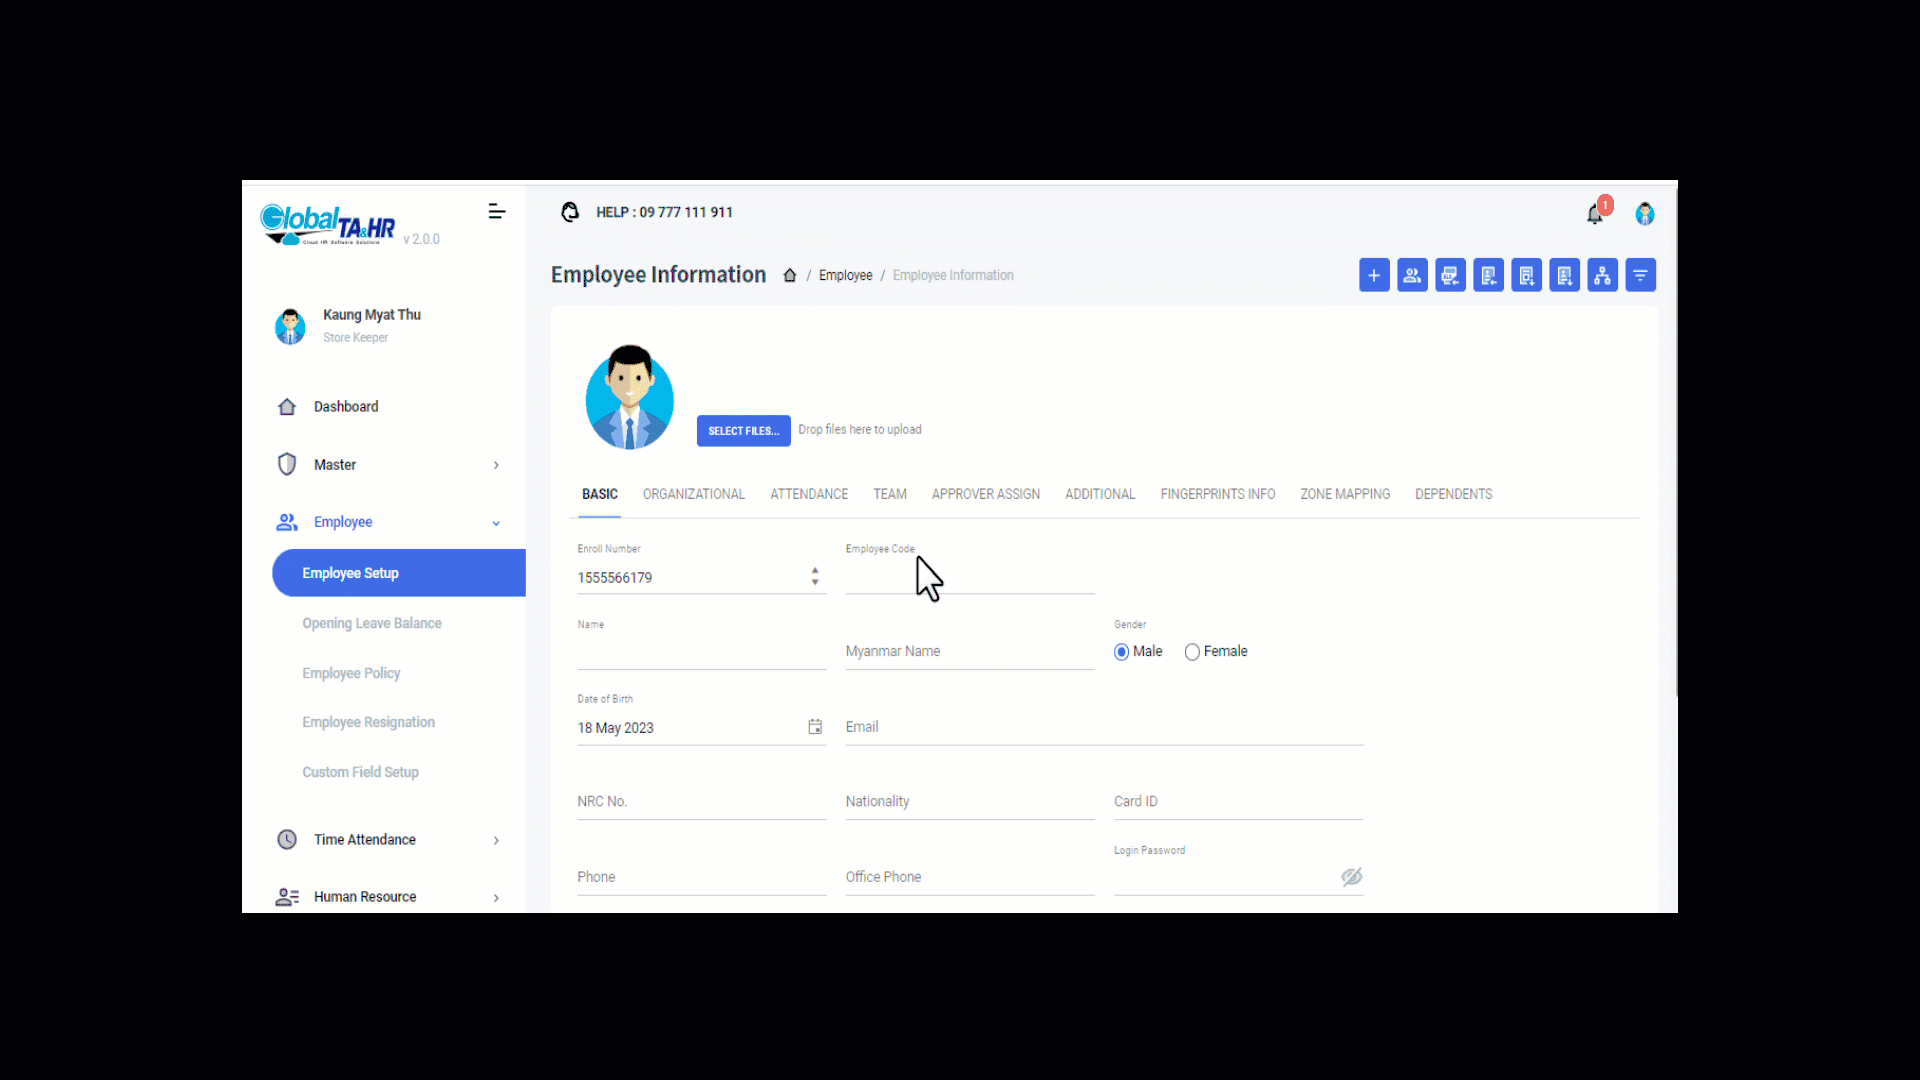The width and height of the screenshot is (1920, 1080).
Task: Open the organization chart icon
Action: 1602,275
